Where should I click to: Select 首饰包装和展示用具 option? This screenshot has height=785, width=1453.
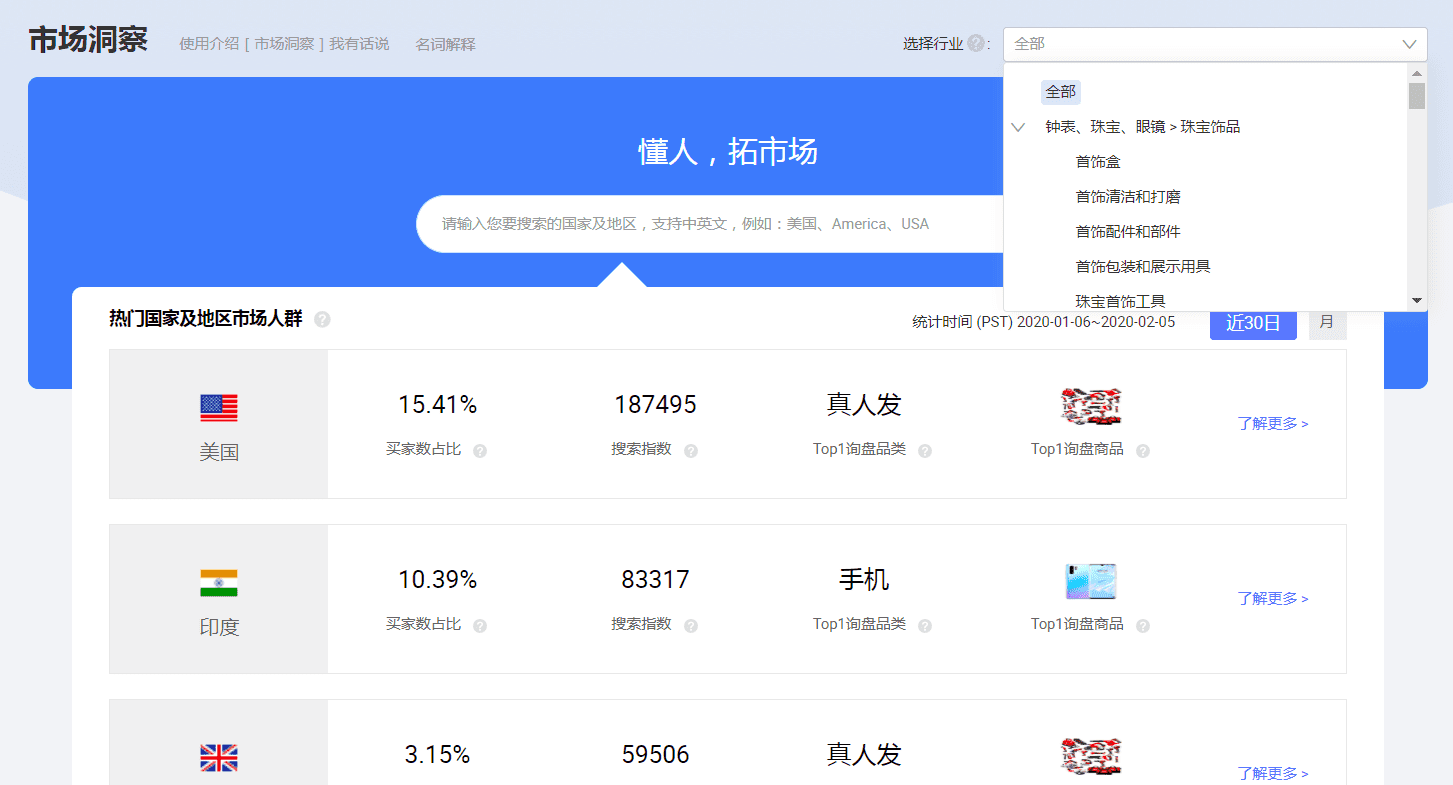(1143, 267)
